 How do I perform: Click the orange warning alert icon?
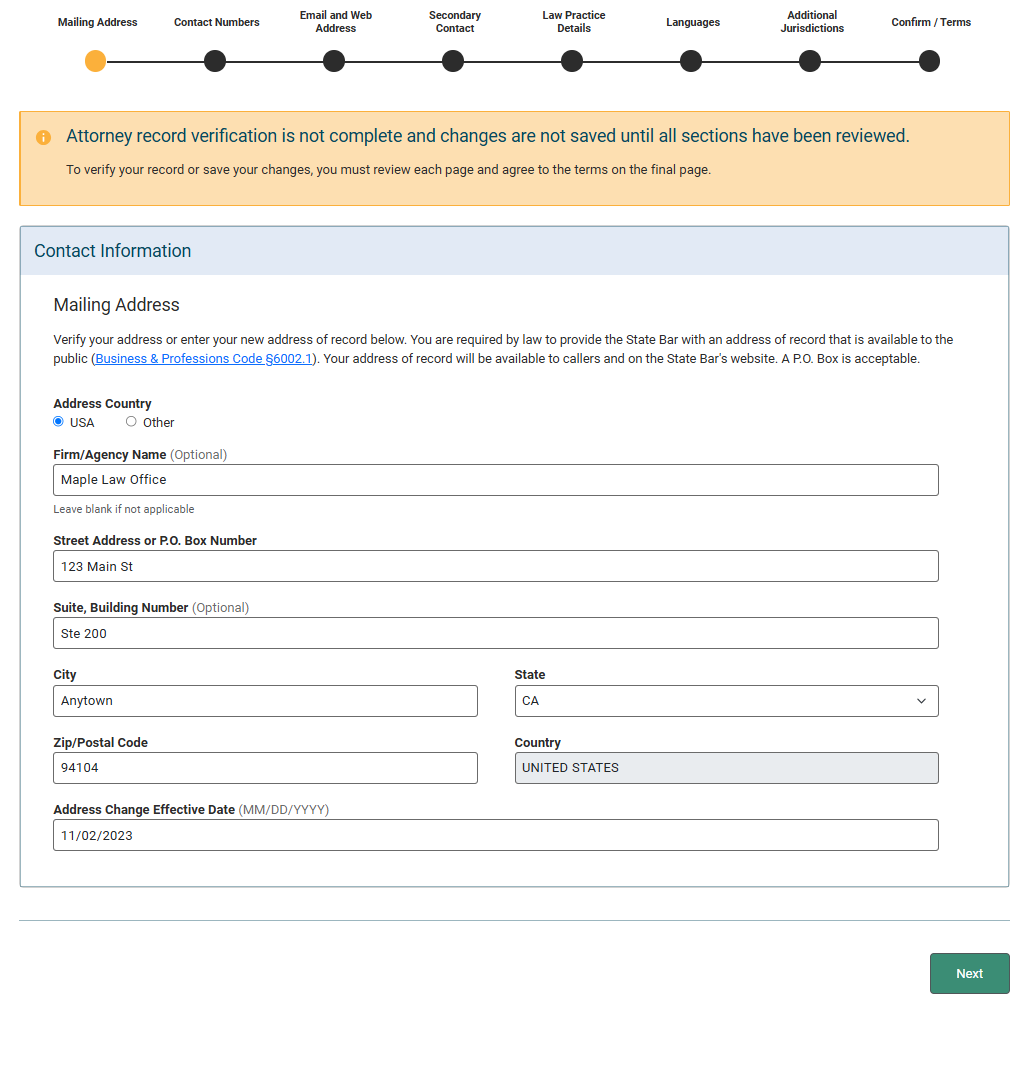pyautogui.click(x=43, y=137)
